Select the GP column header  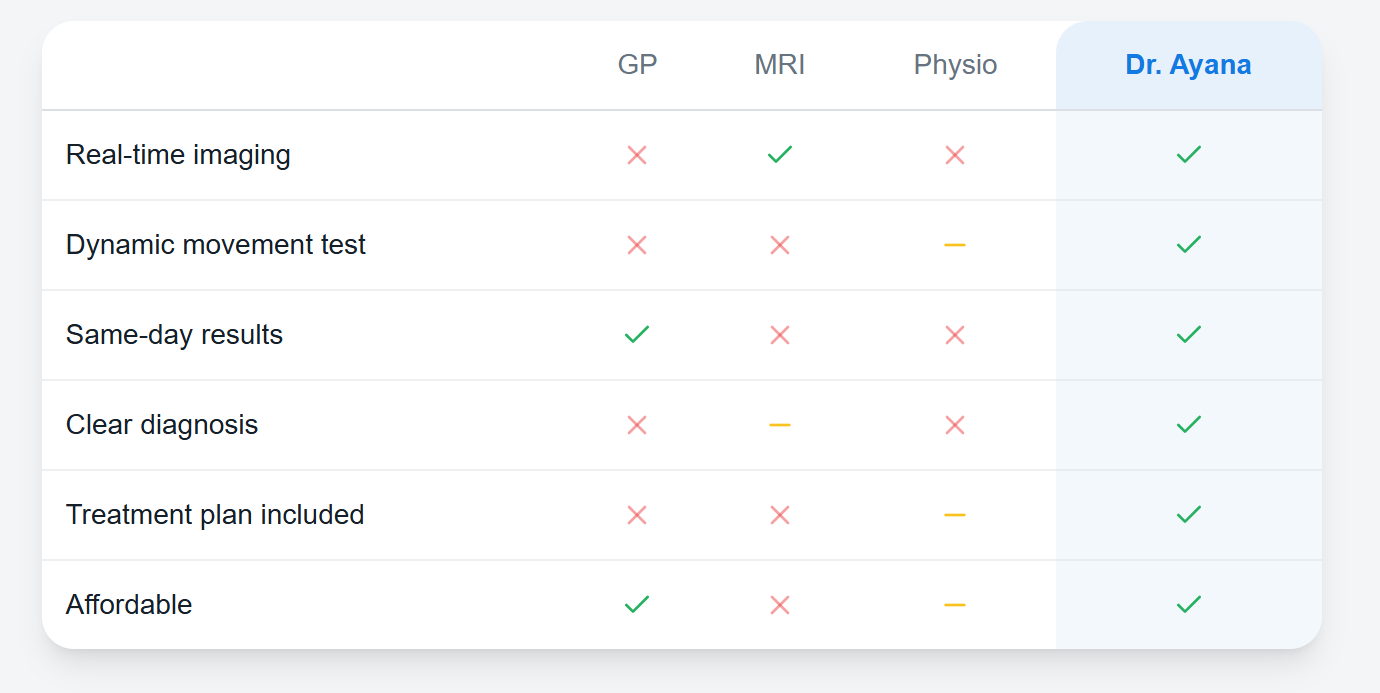click(x=638, y=65)
